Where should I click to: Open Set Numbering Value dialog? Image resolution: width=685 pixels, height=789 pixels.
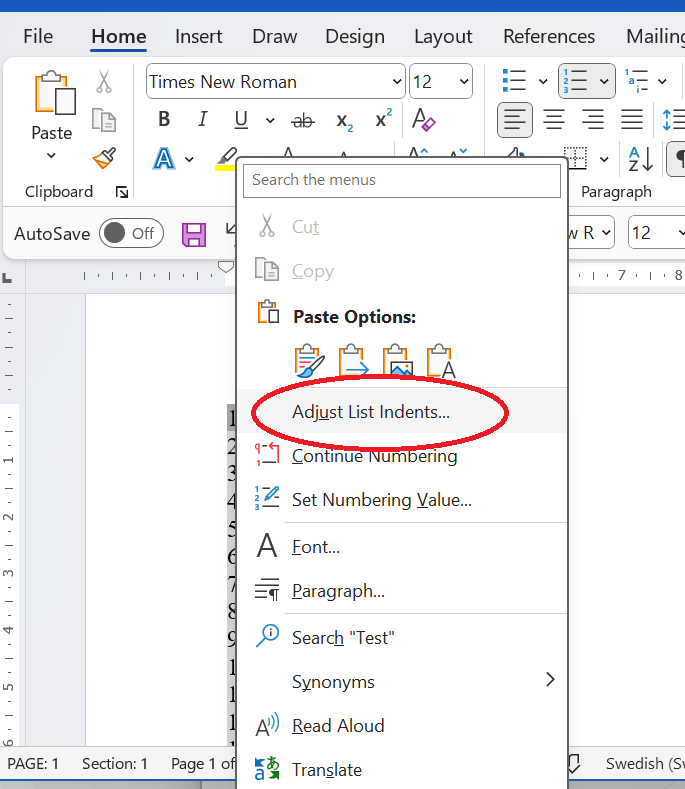click(402, 500)
